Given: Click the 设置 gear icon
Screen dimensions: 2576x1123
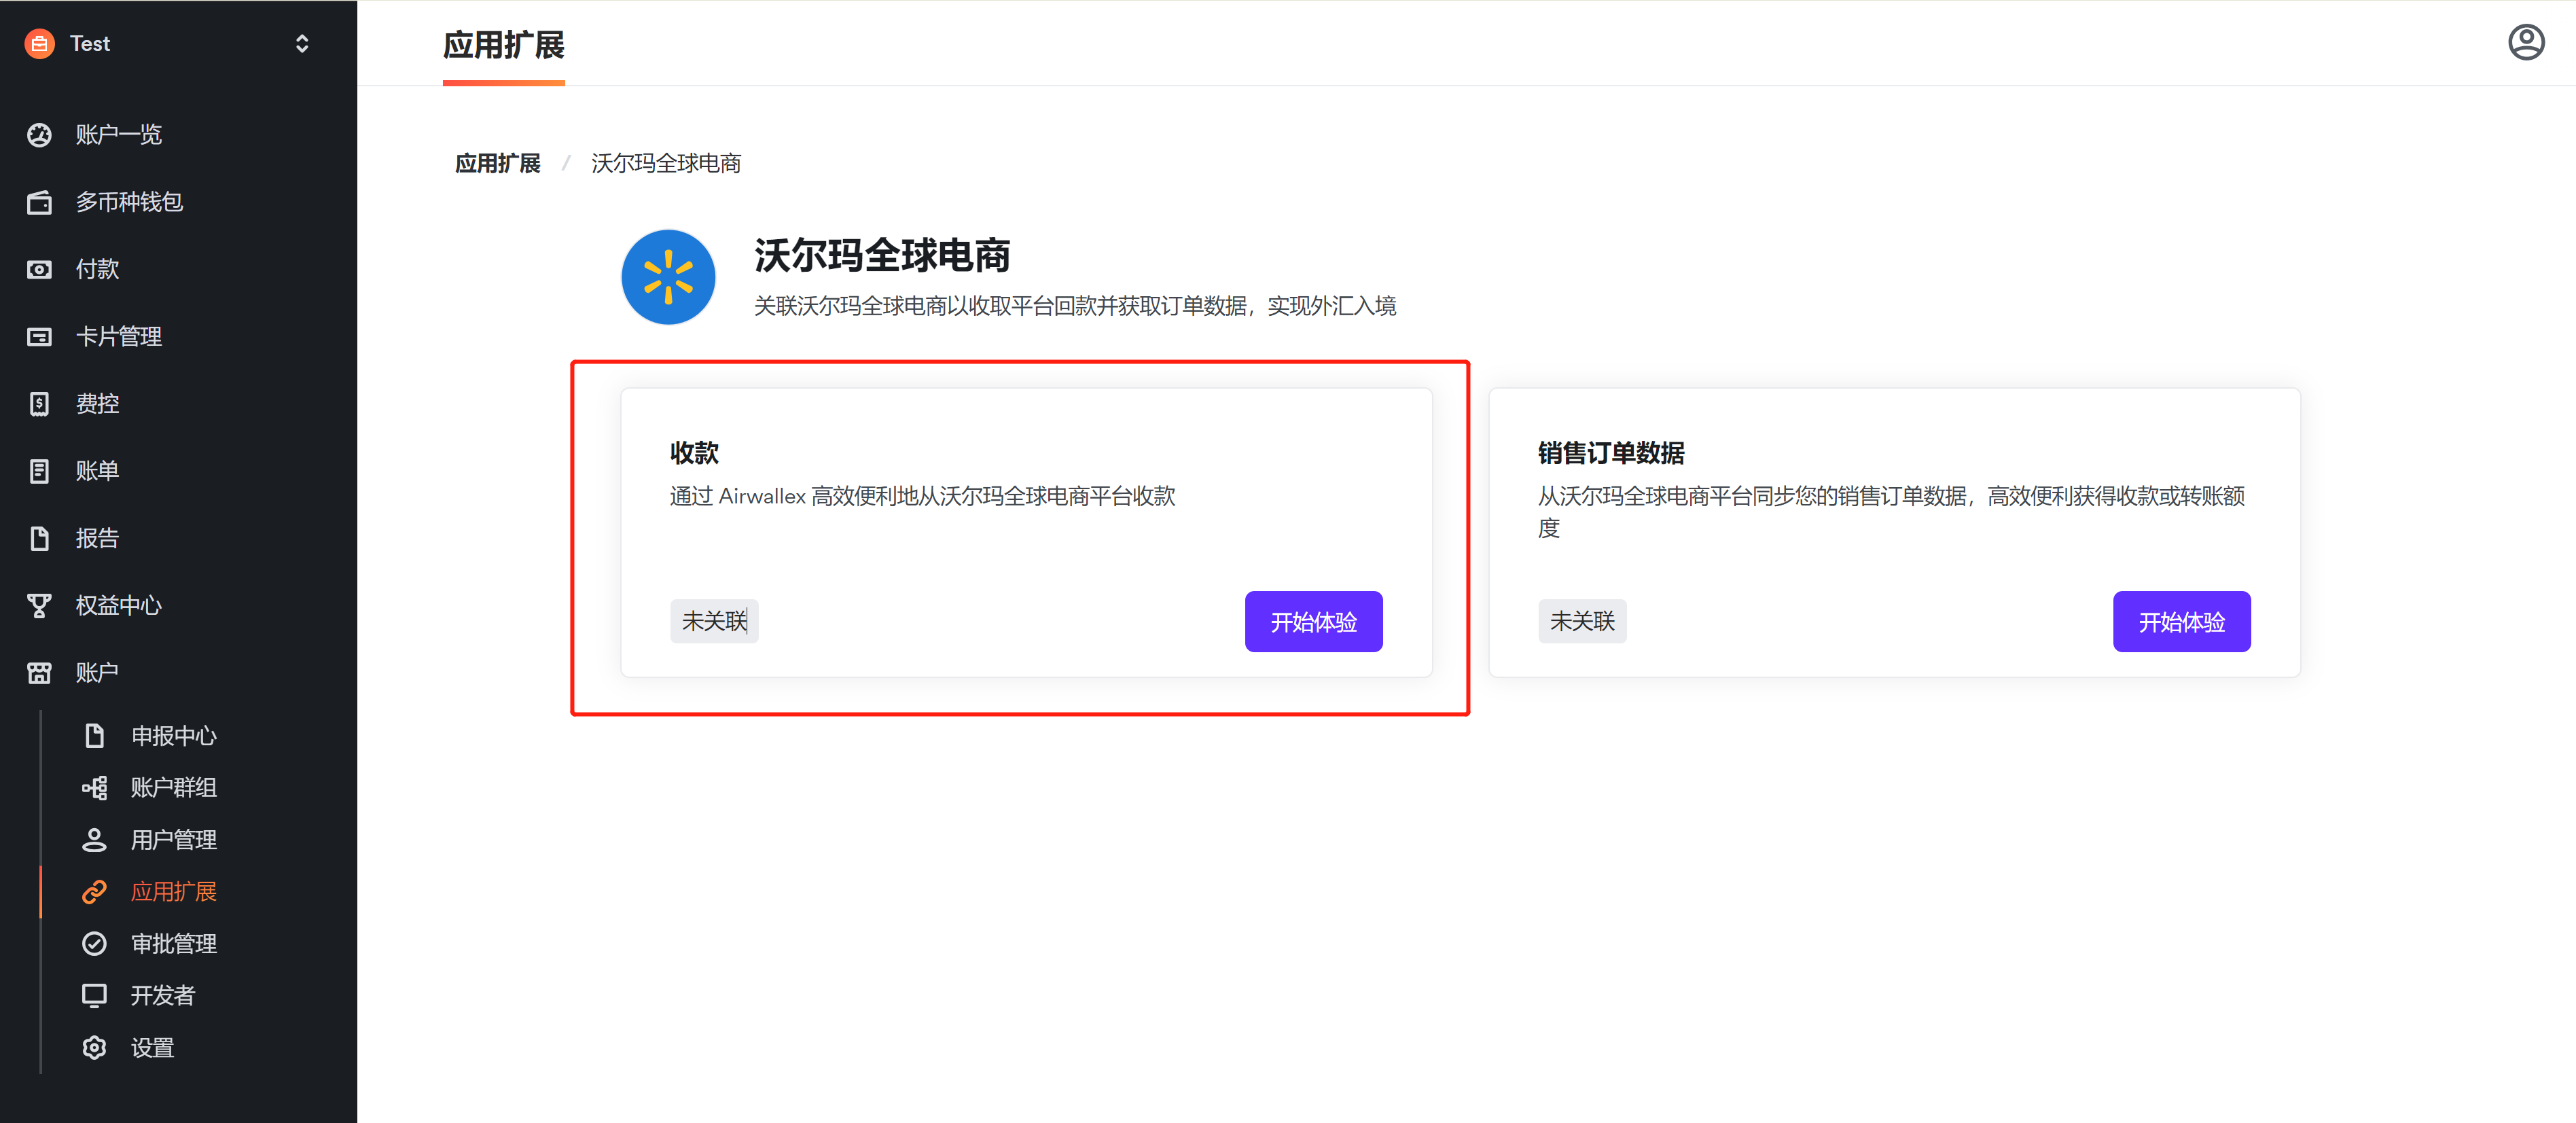Looking at the screenshot, I should tap(94, 1048).
